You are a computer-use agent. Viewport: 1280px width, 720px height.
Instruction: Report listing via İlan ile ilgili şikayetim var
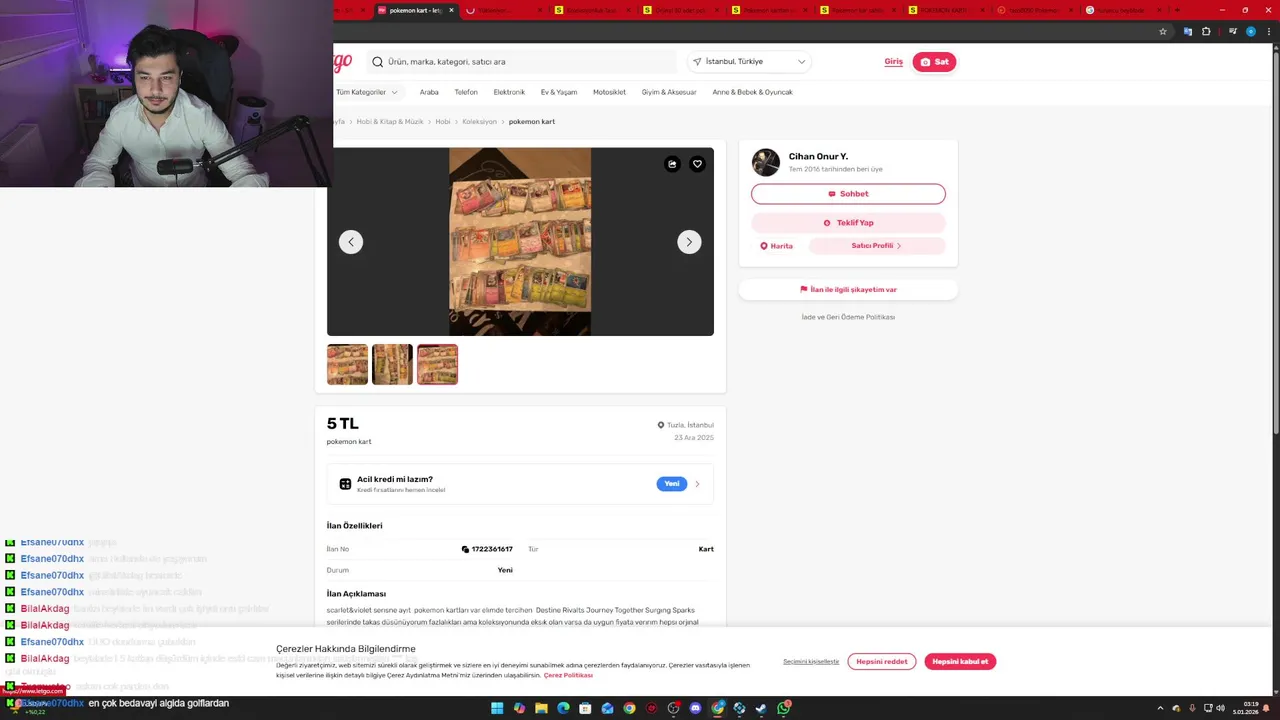coord(848,290)
